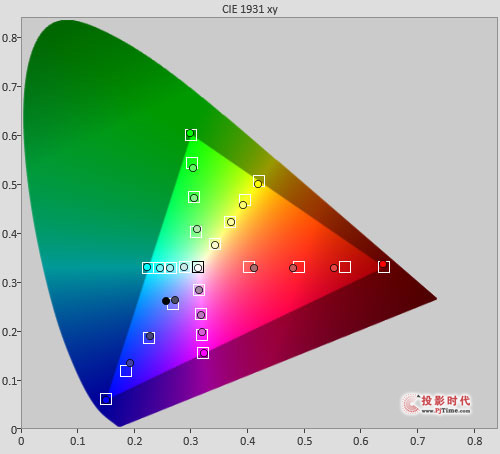This screenshot has width=500, height=454.
Task: Select the 25% yellow measured circle
Action: [215, 245]
